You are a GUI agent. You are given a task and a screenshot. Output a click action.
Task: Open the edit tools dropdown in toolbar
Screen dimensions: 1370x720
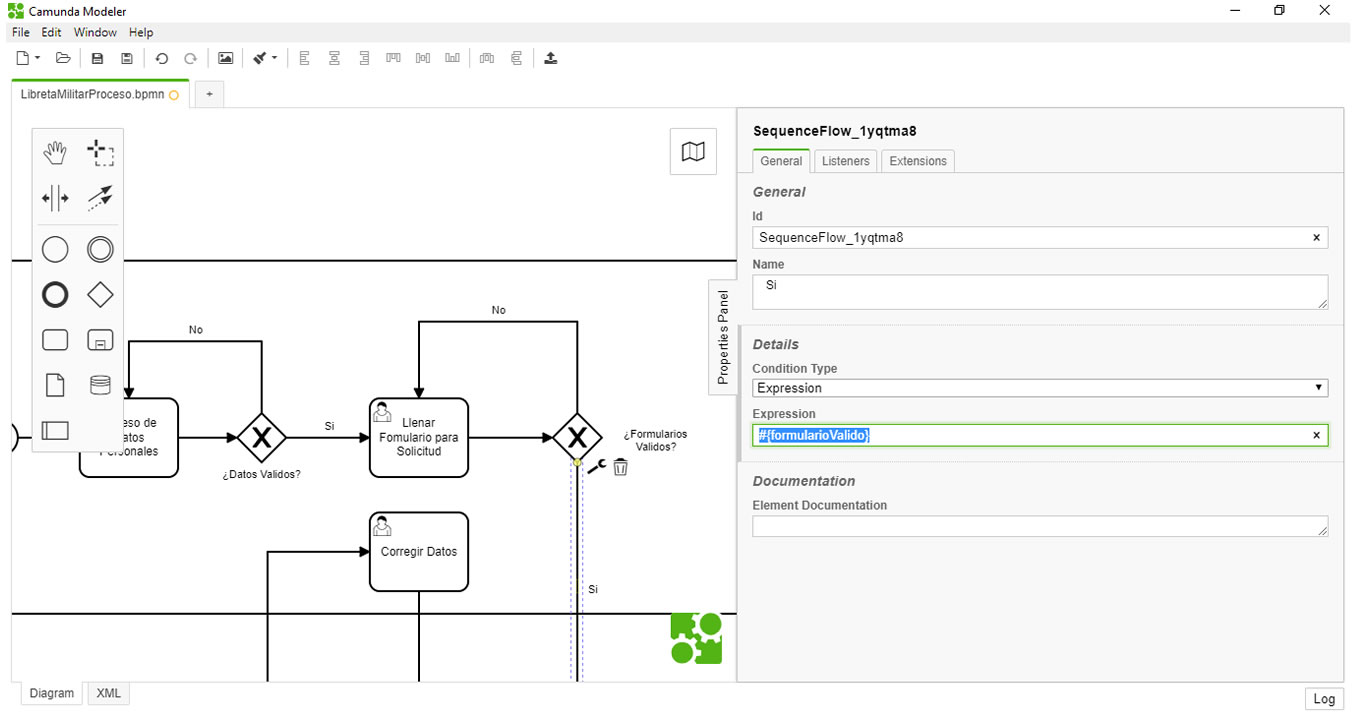pos(265,58)
